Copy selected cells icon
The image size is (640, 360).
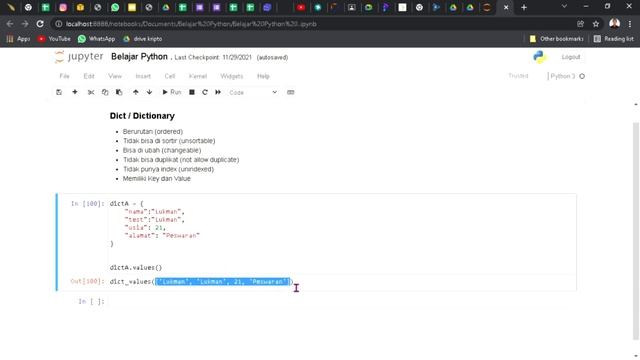click(105, 92)
